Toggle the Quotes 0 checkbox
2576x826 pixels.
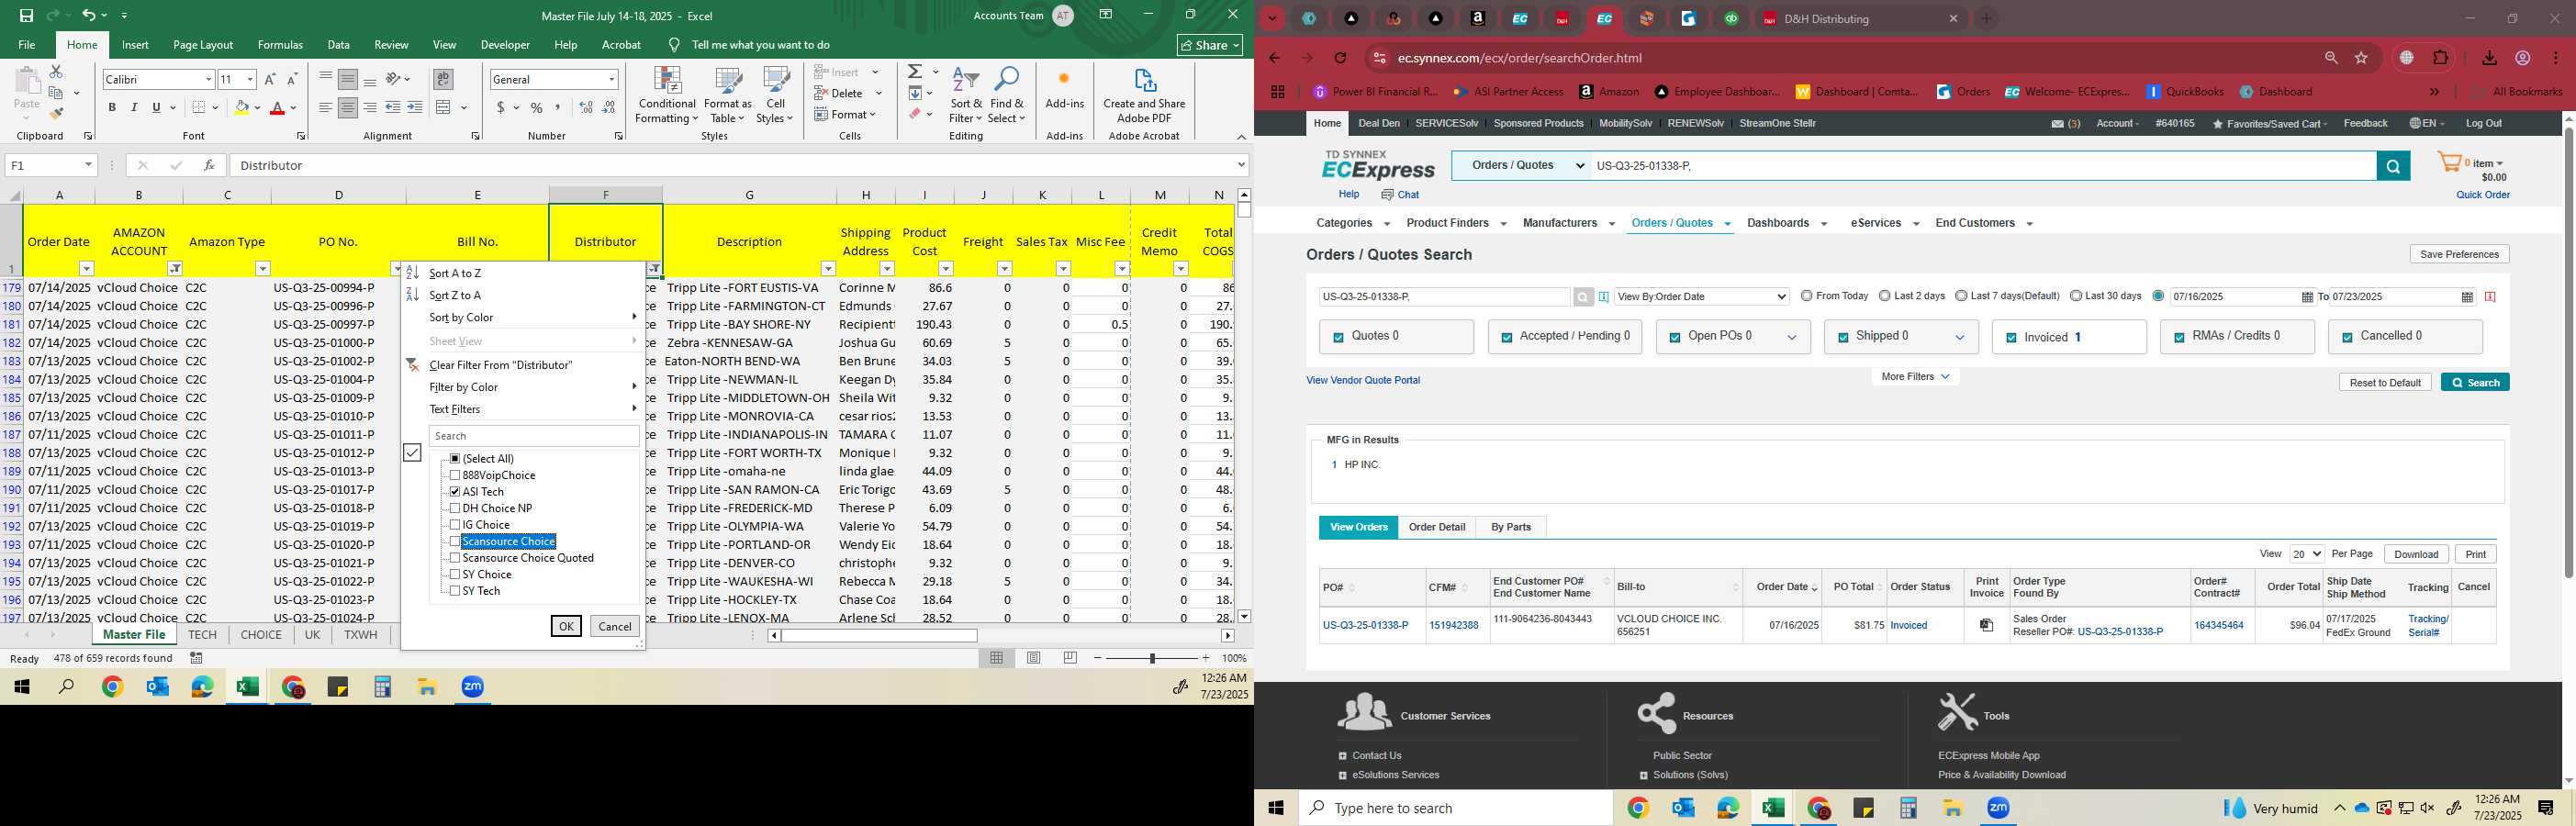(1338, 338)
